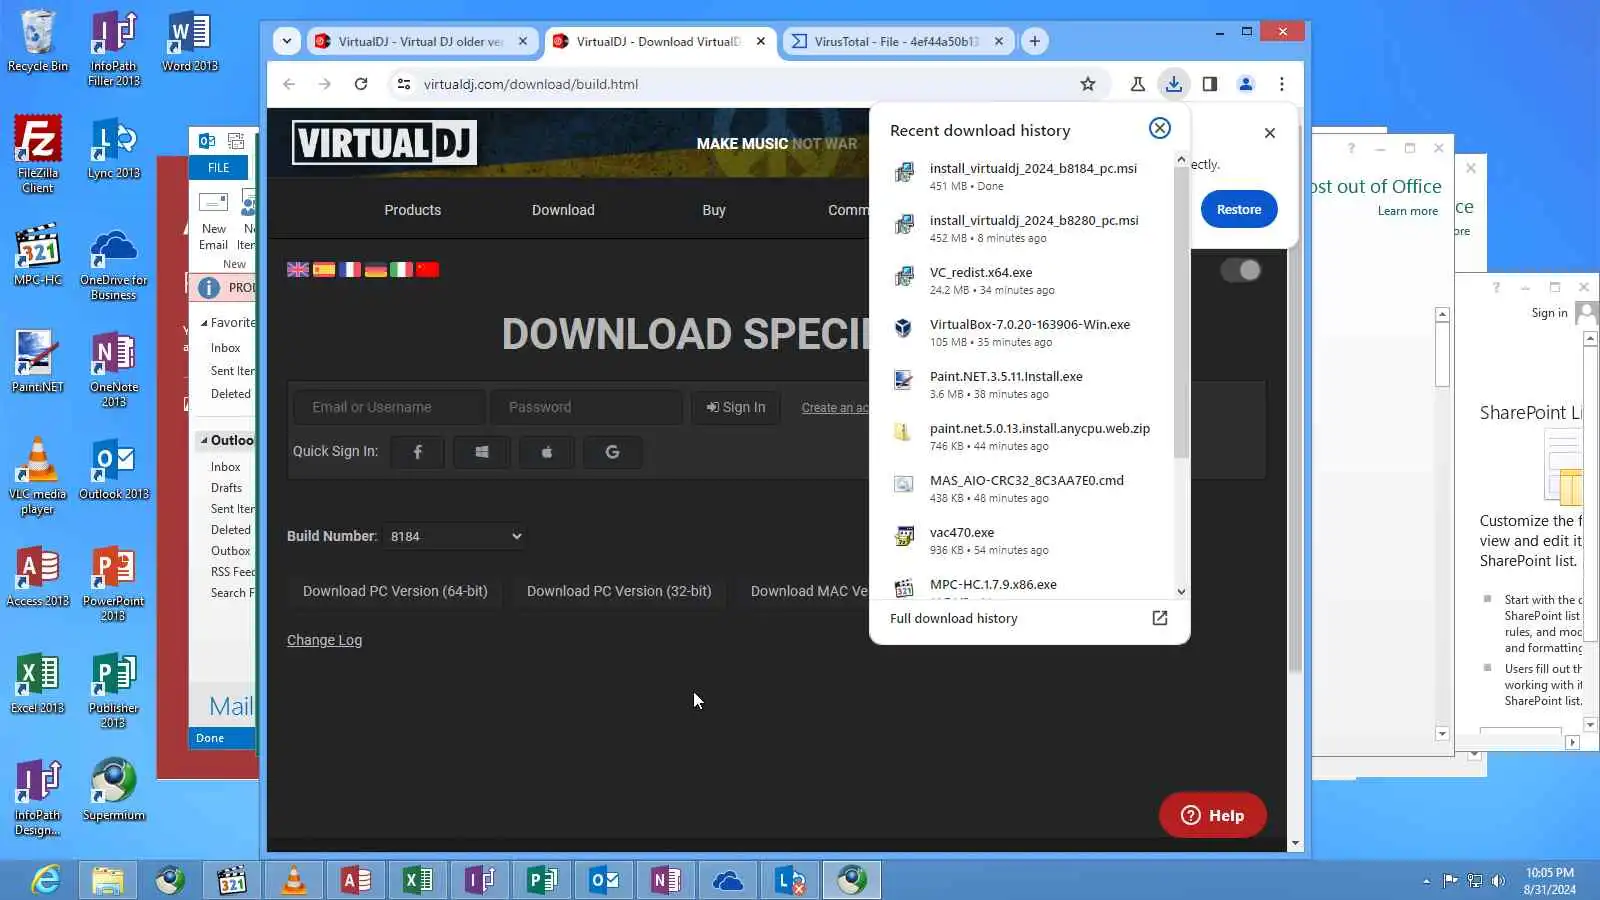Switch site language to the Spanish flag
1600x900 pixels.
(324, 270)
